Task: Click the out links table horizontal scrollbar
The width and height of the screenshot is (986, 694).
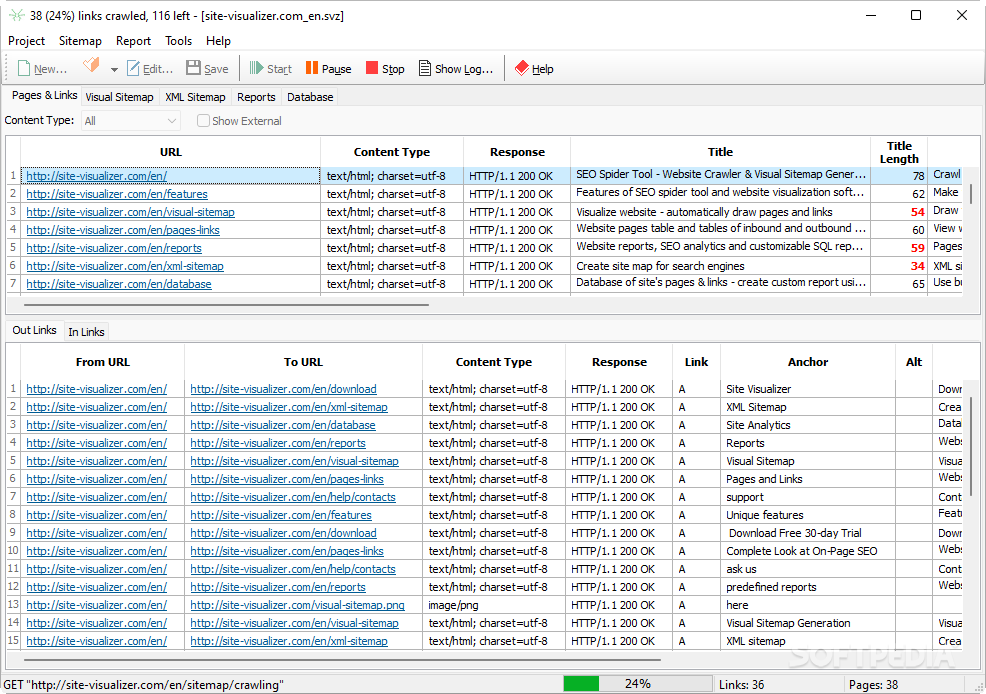Action: point(342,660)
